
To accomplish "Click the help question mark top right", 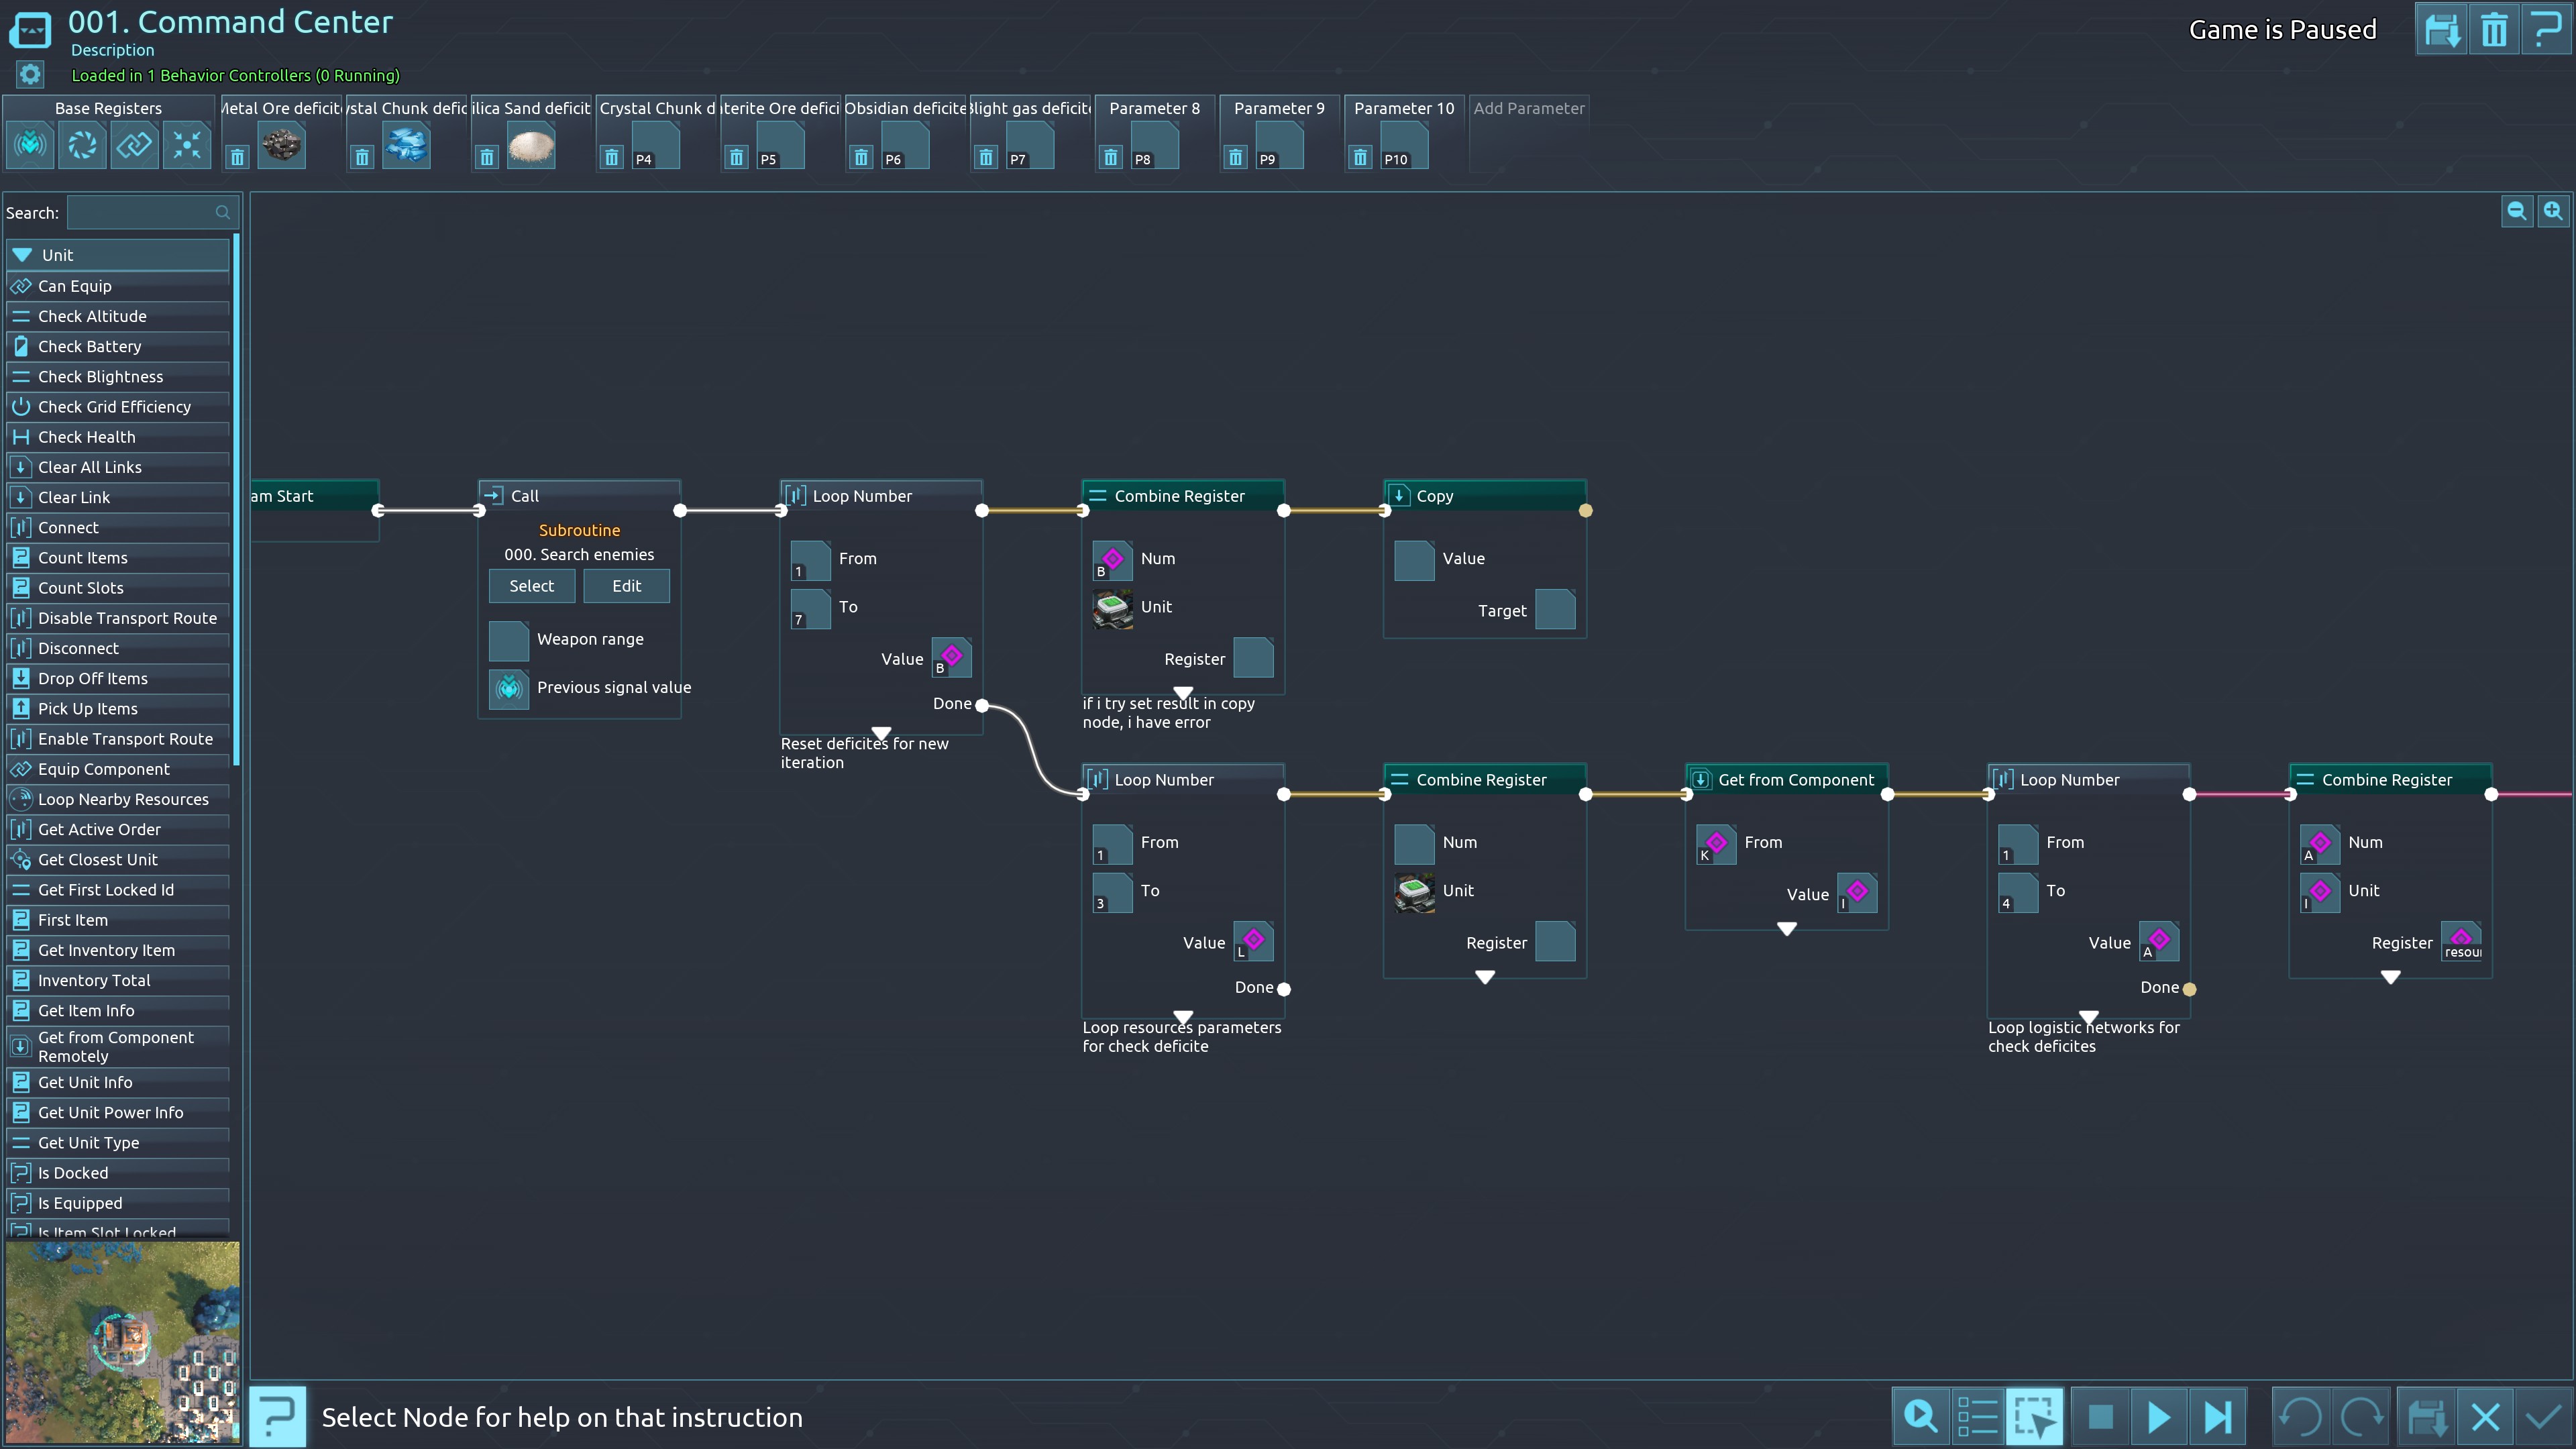I will pos(2545,30).
